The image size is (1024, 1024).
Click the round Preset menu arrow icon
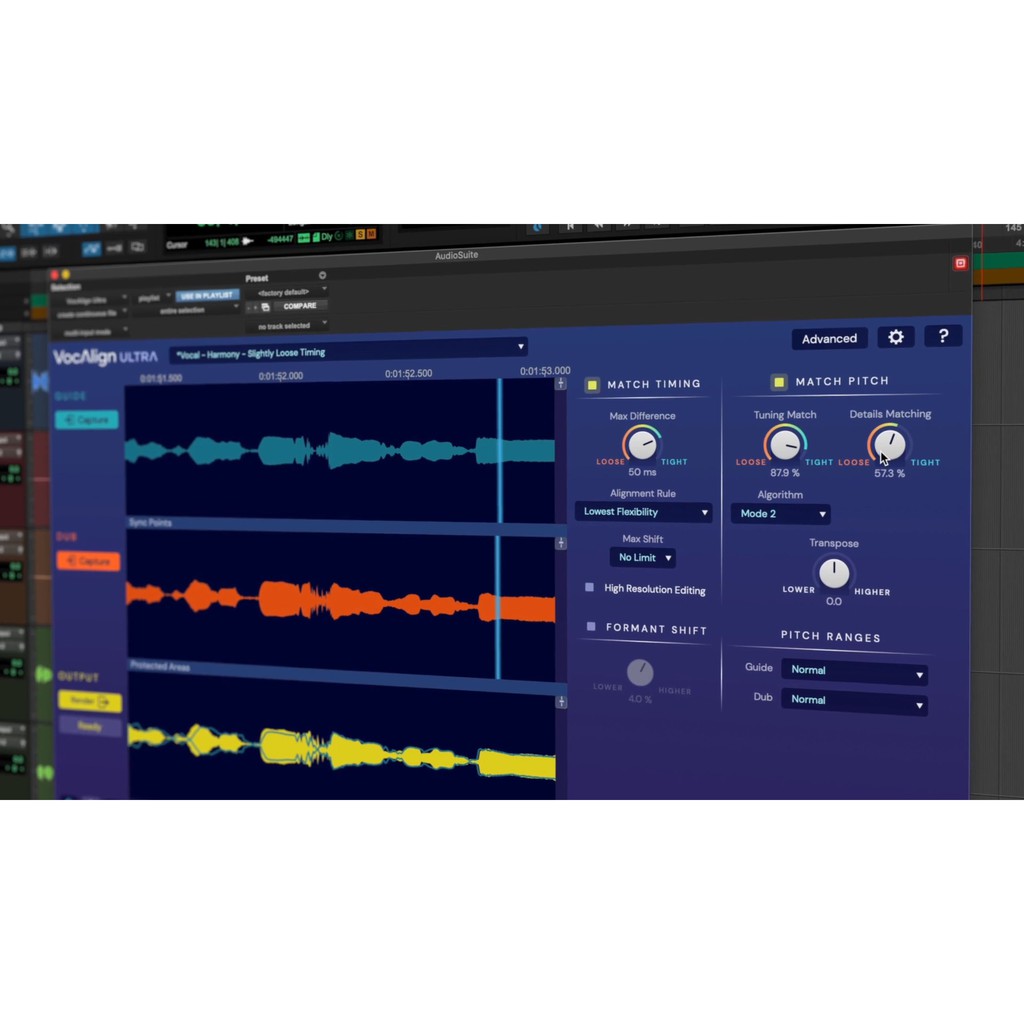[x=322, y=275]
